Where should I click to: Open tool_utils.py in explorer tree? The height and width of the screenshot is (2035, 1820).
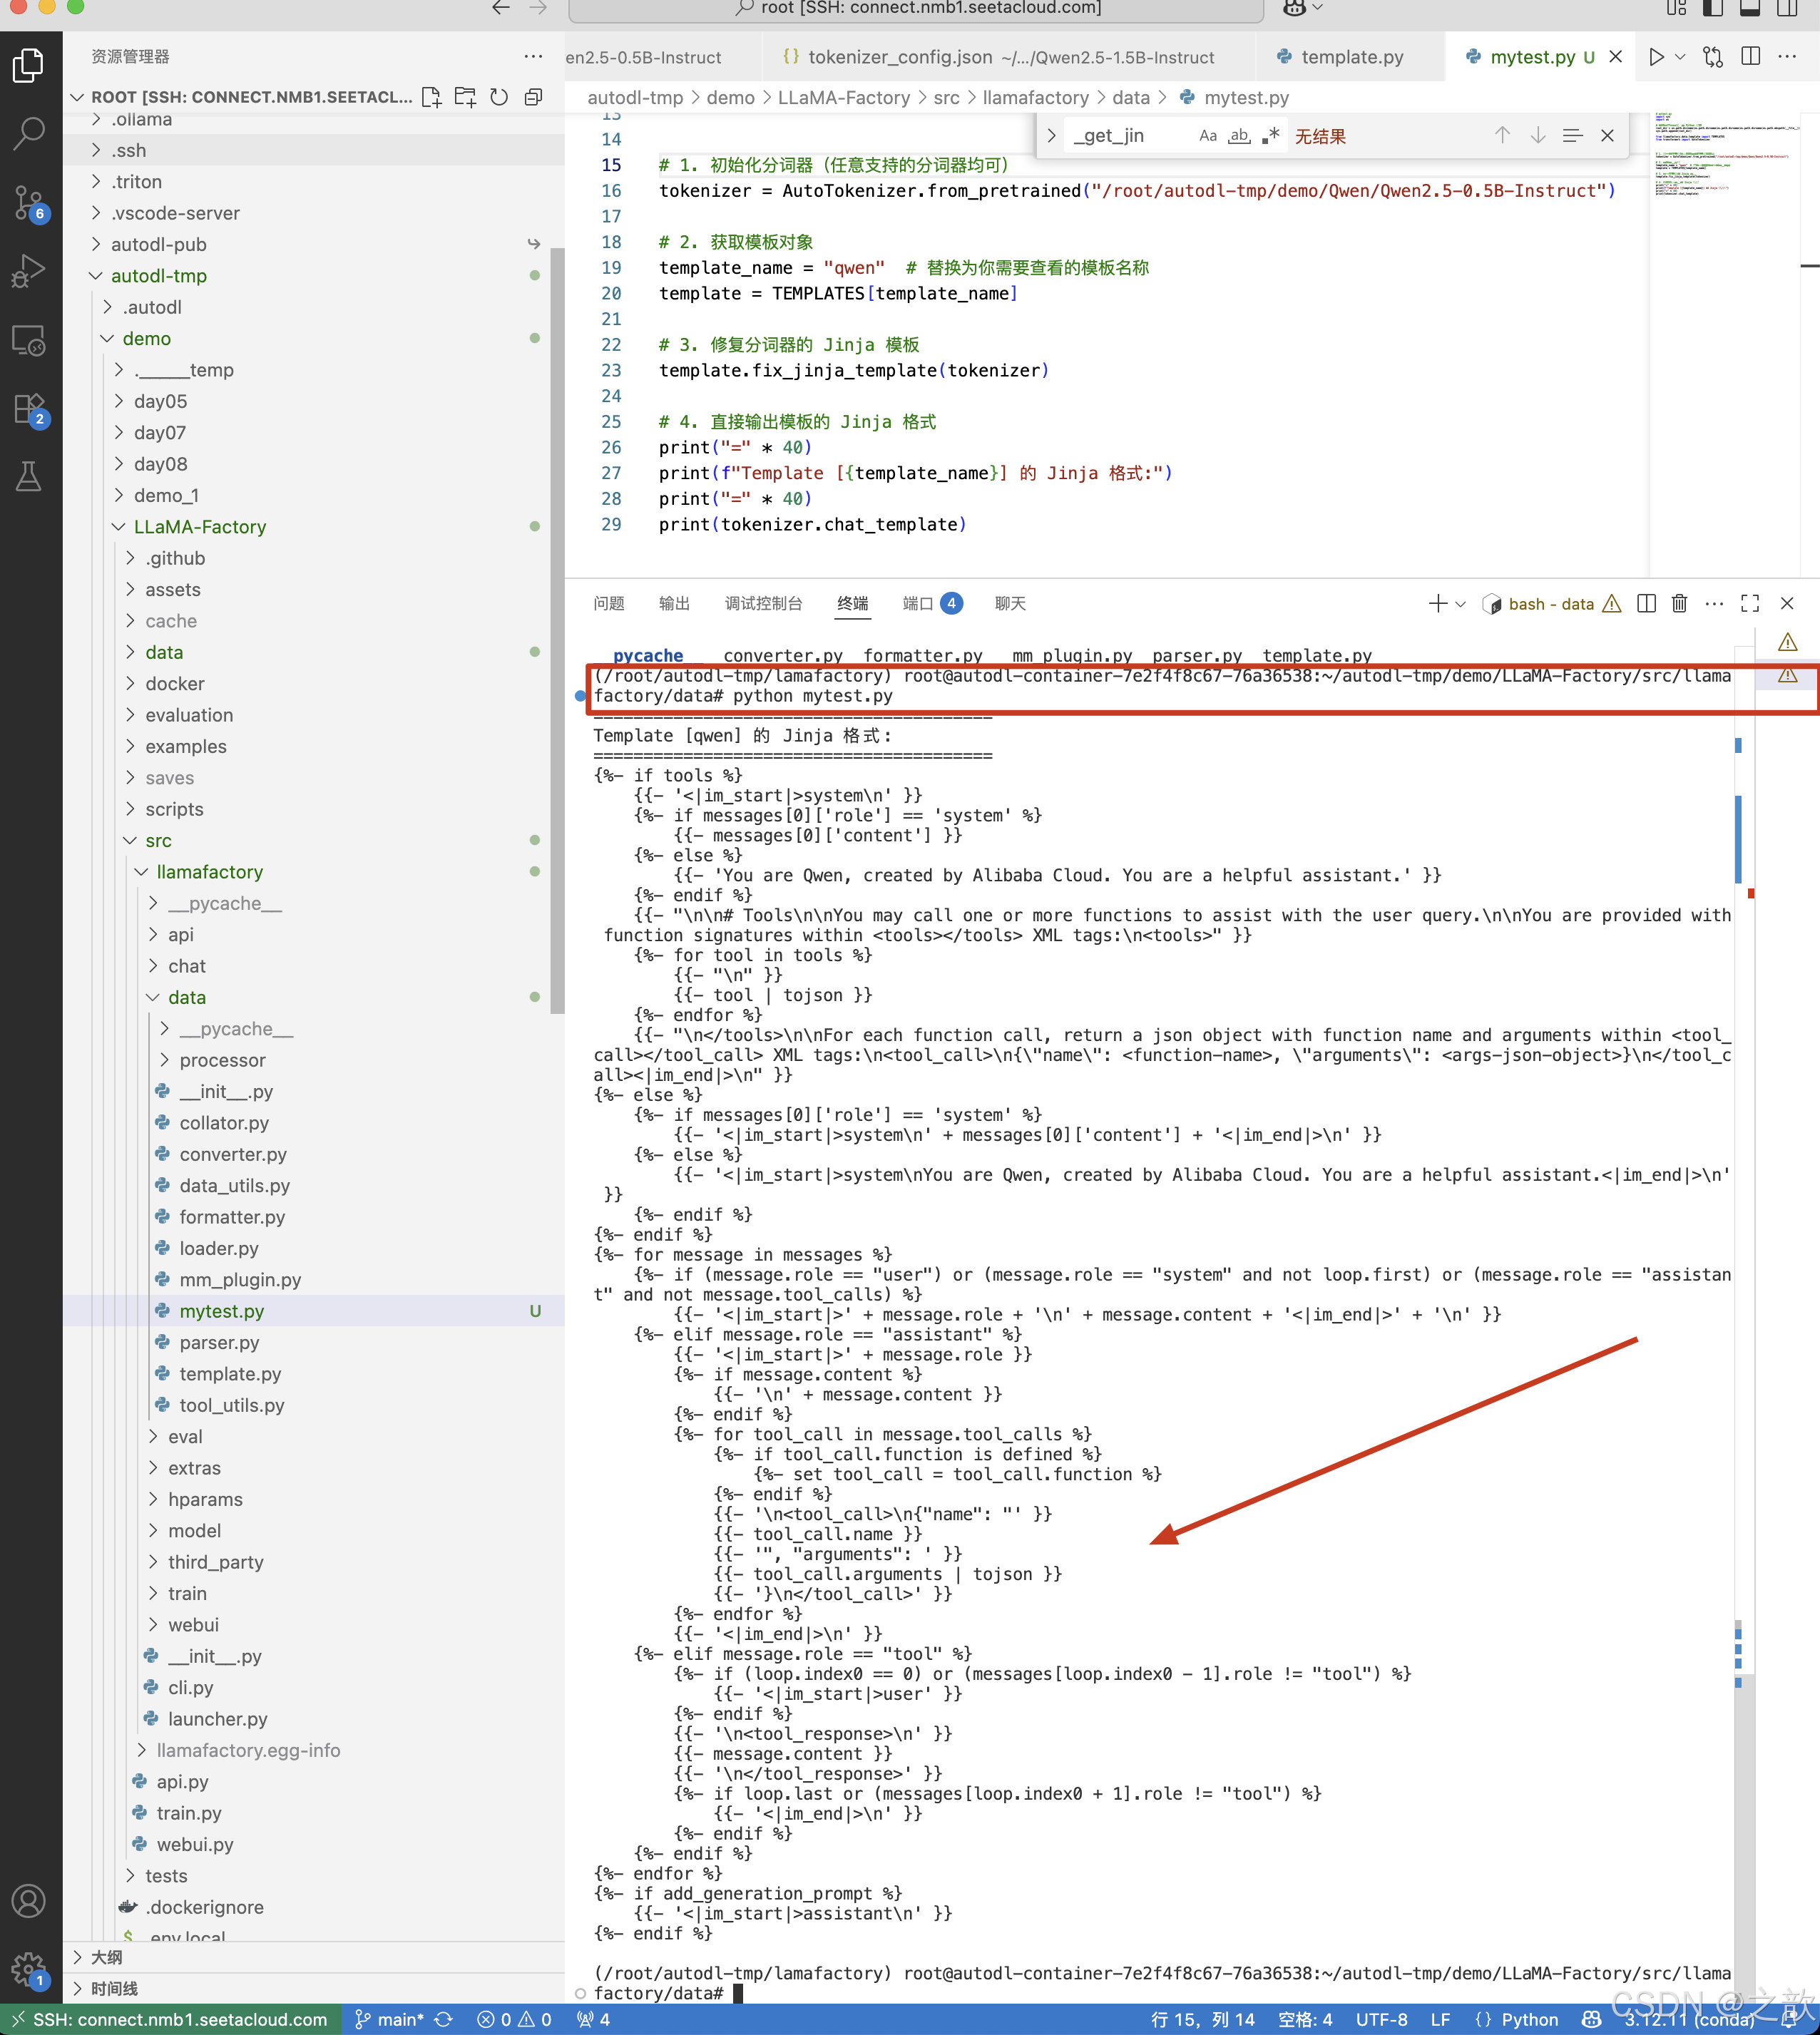pyautogui.click(x=313, y=1405)
